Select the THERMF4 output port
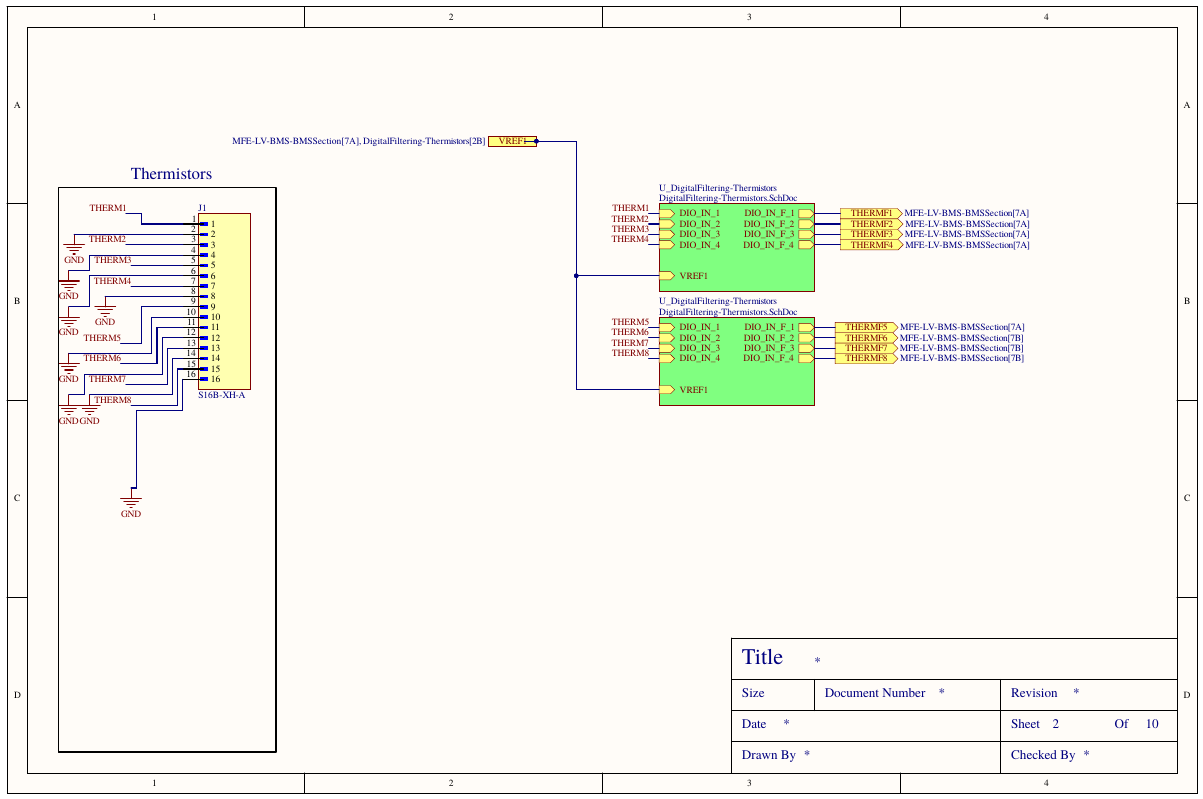 tap(871, 245)
